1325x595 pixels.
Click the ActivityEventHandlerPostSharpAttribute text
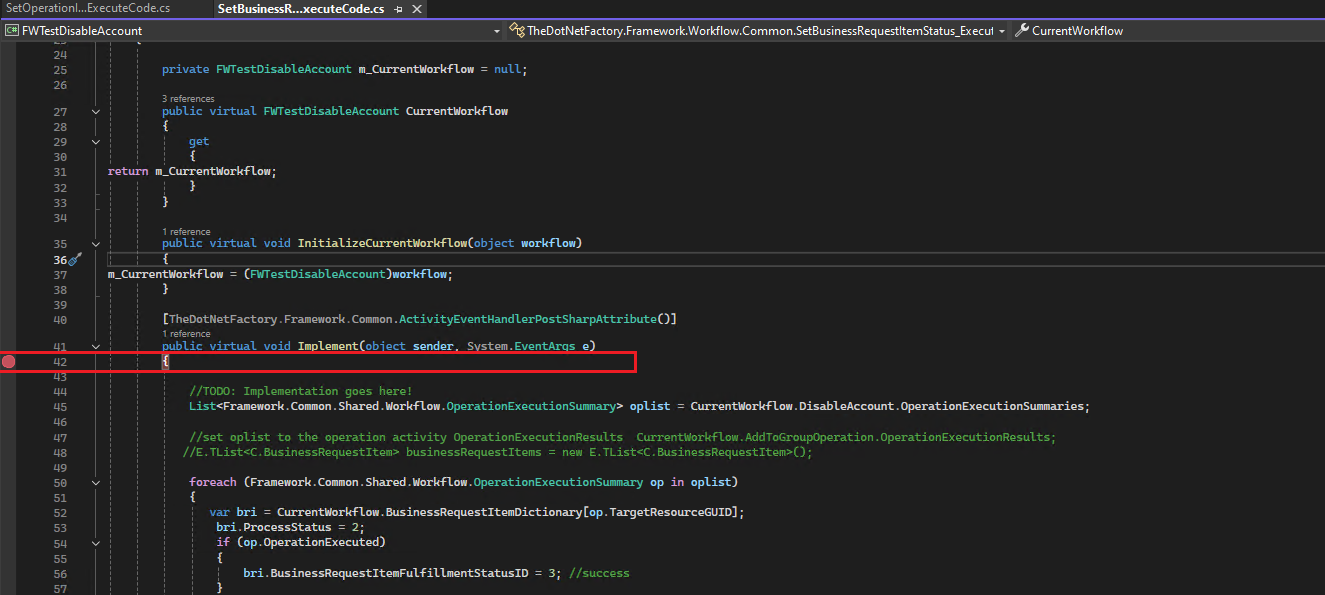[528, 319]
